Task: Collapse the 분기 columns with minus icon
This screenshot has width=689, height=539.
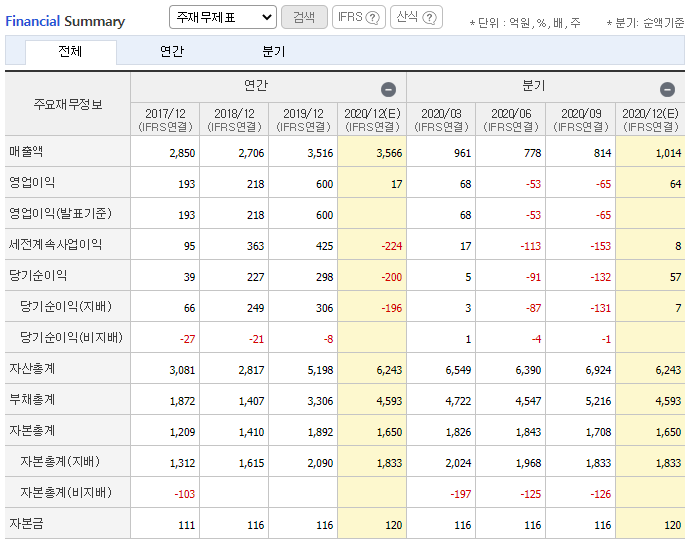Action: pyautogui.click(x=667, y=90)
